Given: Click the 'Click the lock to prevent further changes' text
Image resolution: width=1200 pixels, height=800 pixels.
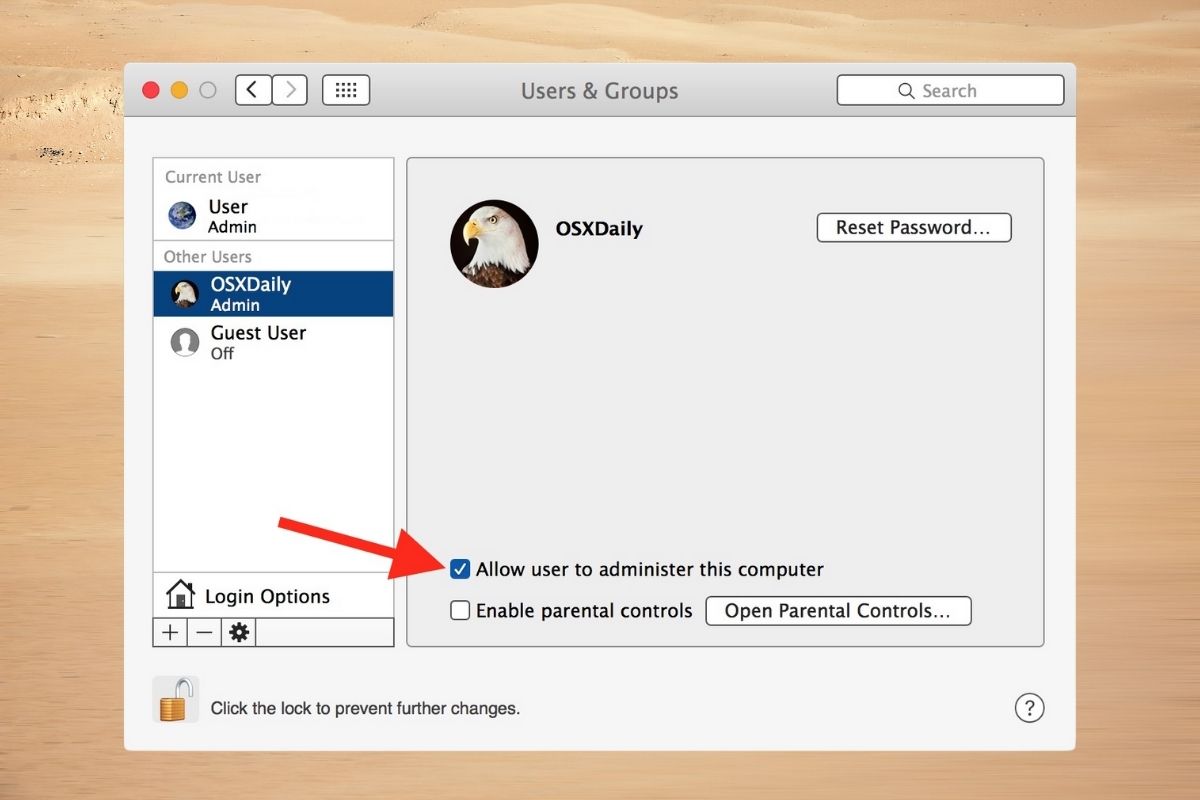Looking at the screenshot, I should pos(365,708).
